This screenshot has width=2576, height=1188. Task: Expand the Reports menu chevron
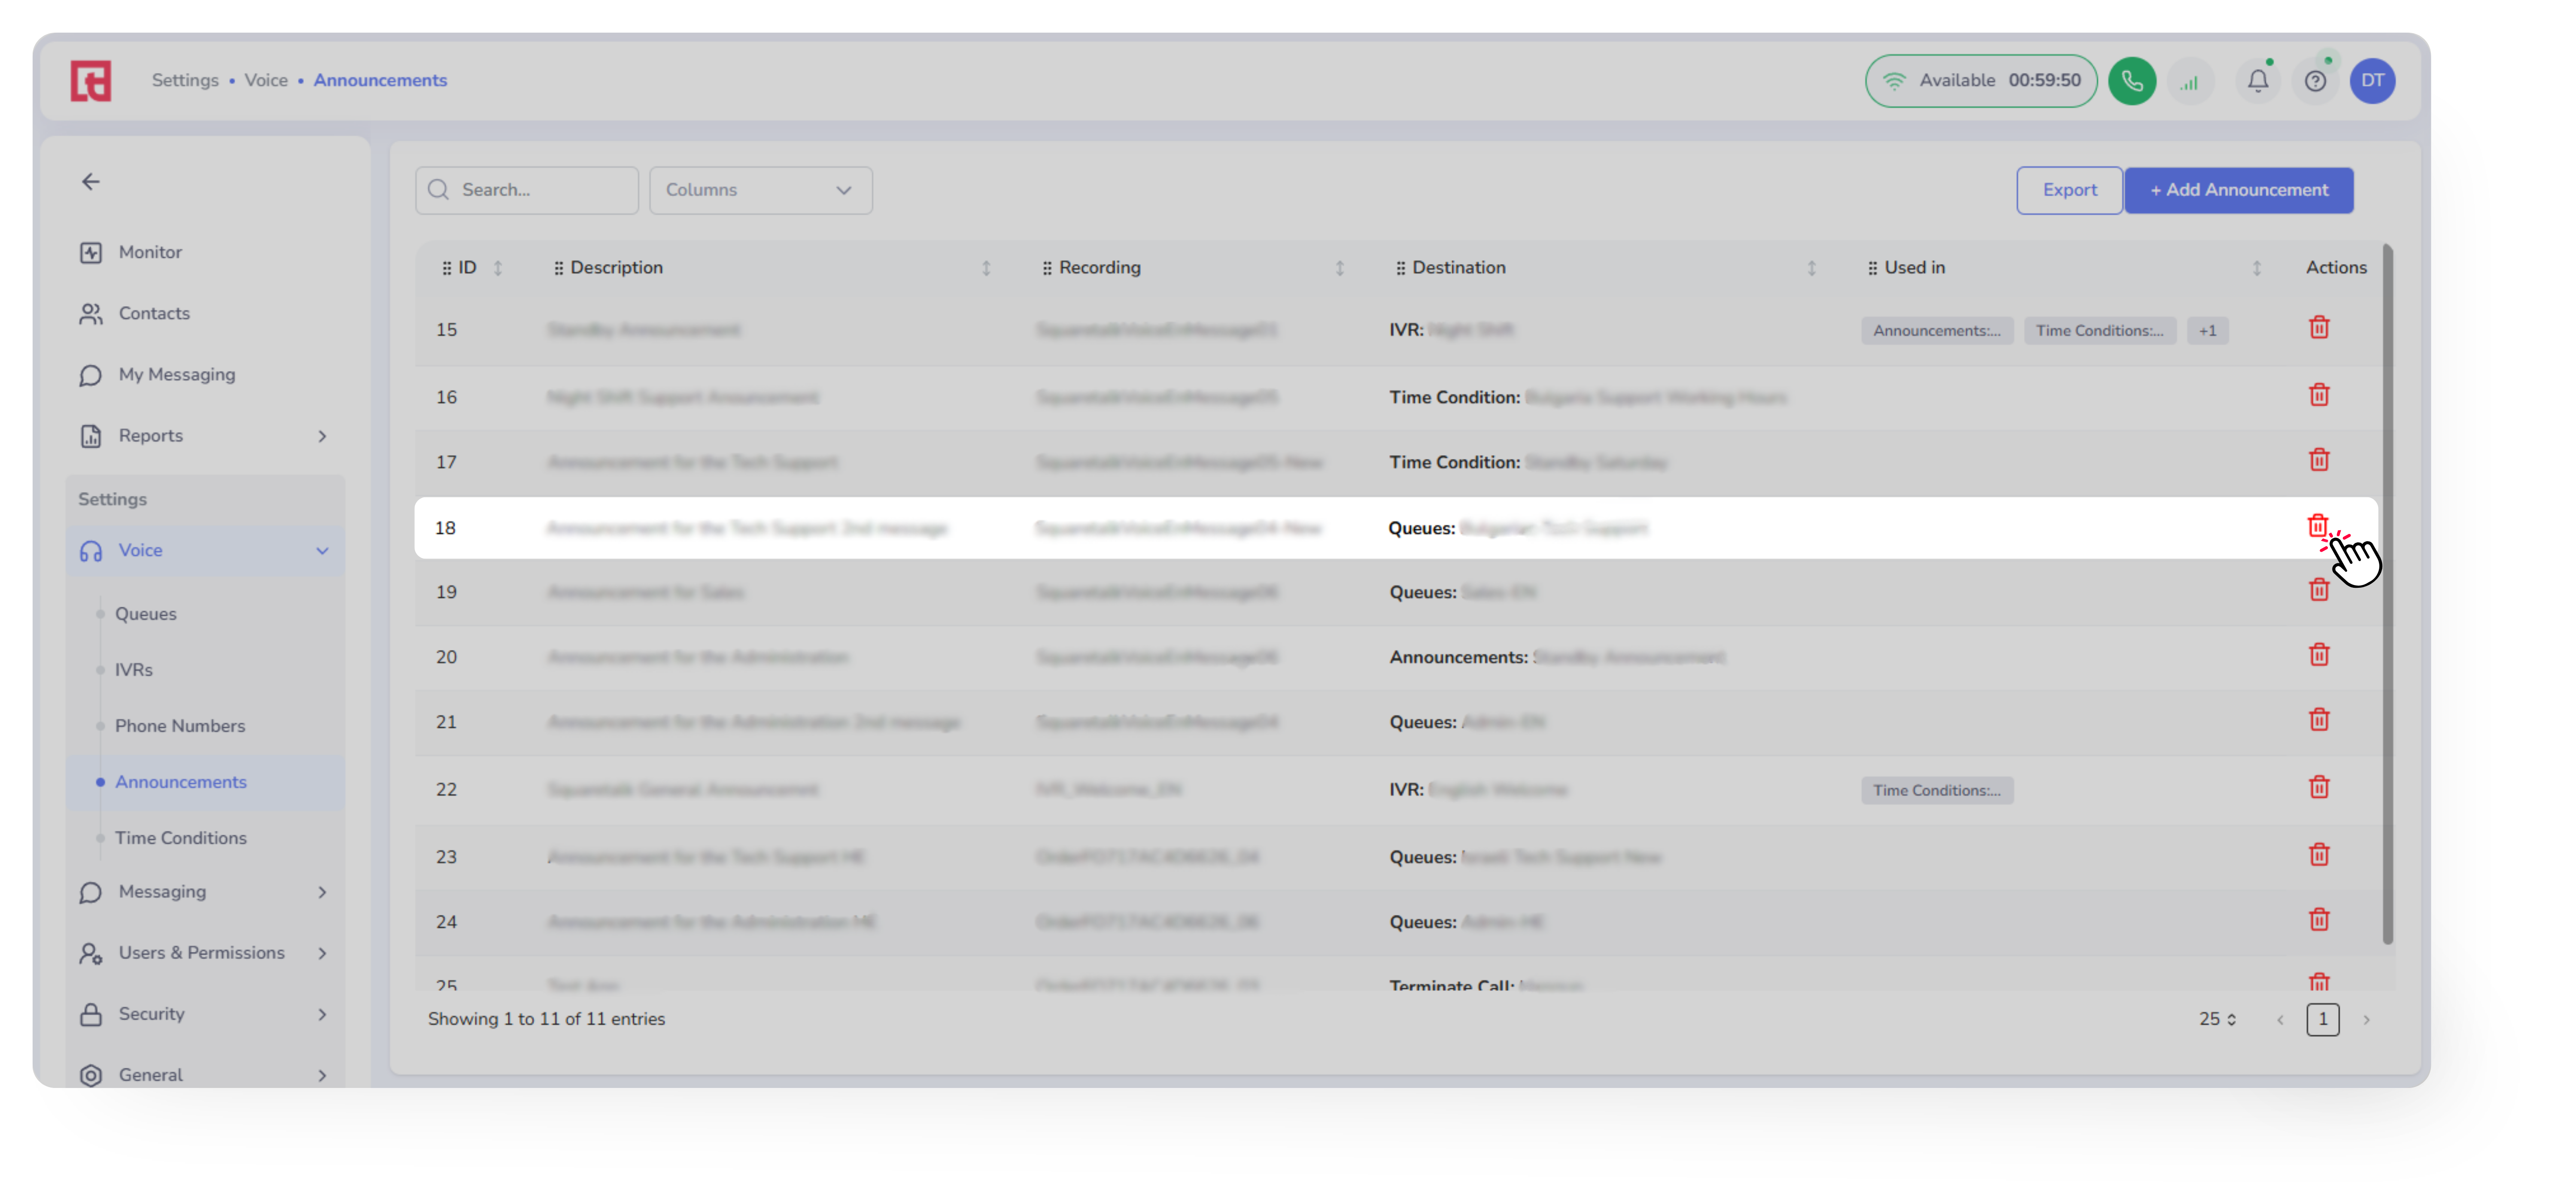(322, 436)
